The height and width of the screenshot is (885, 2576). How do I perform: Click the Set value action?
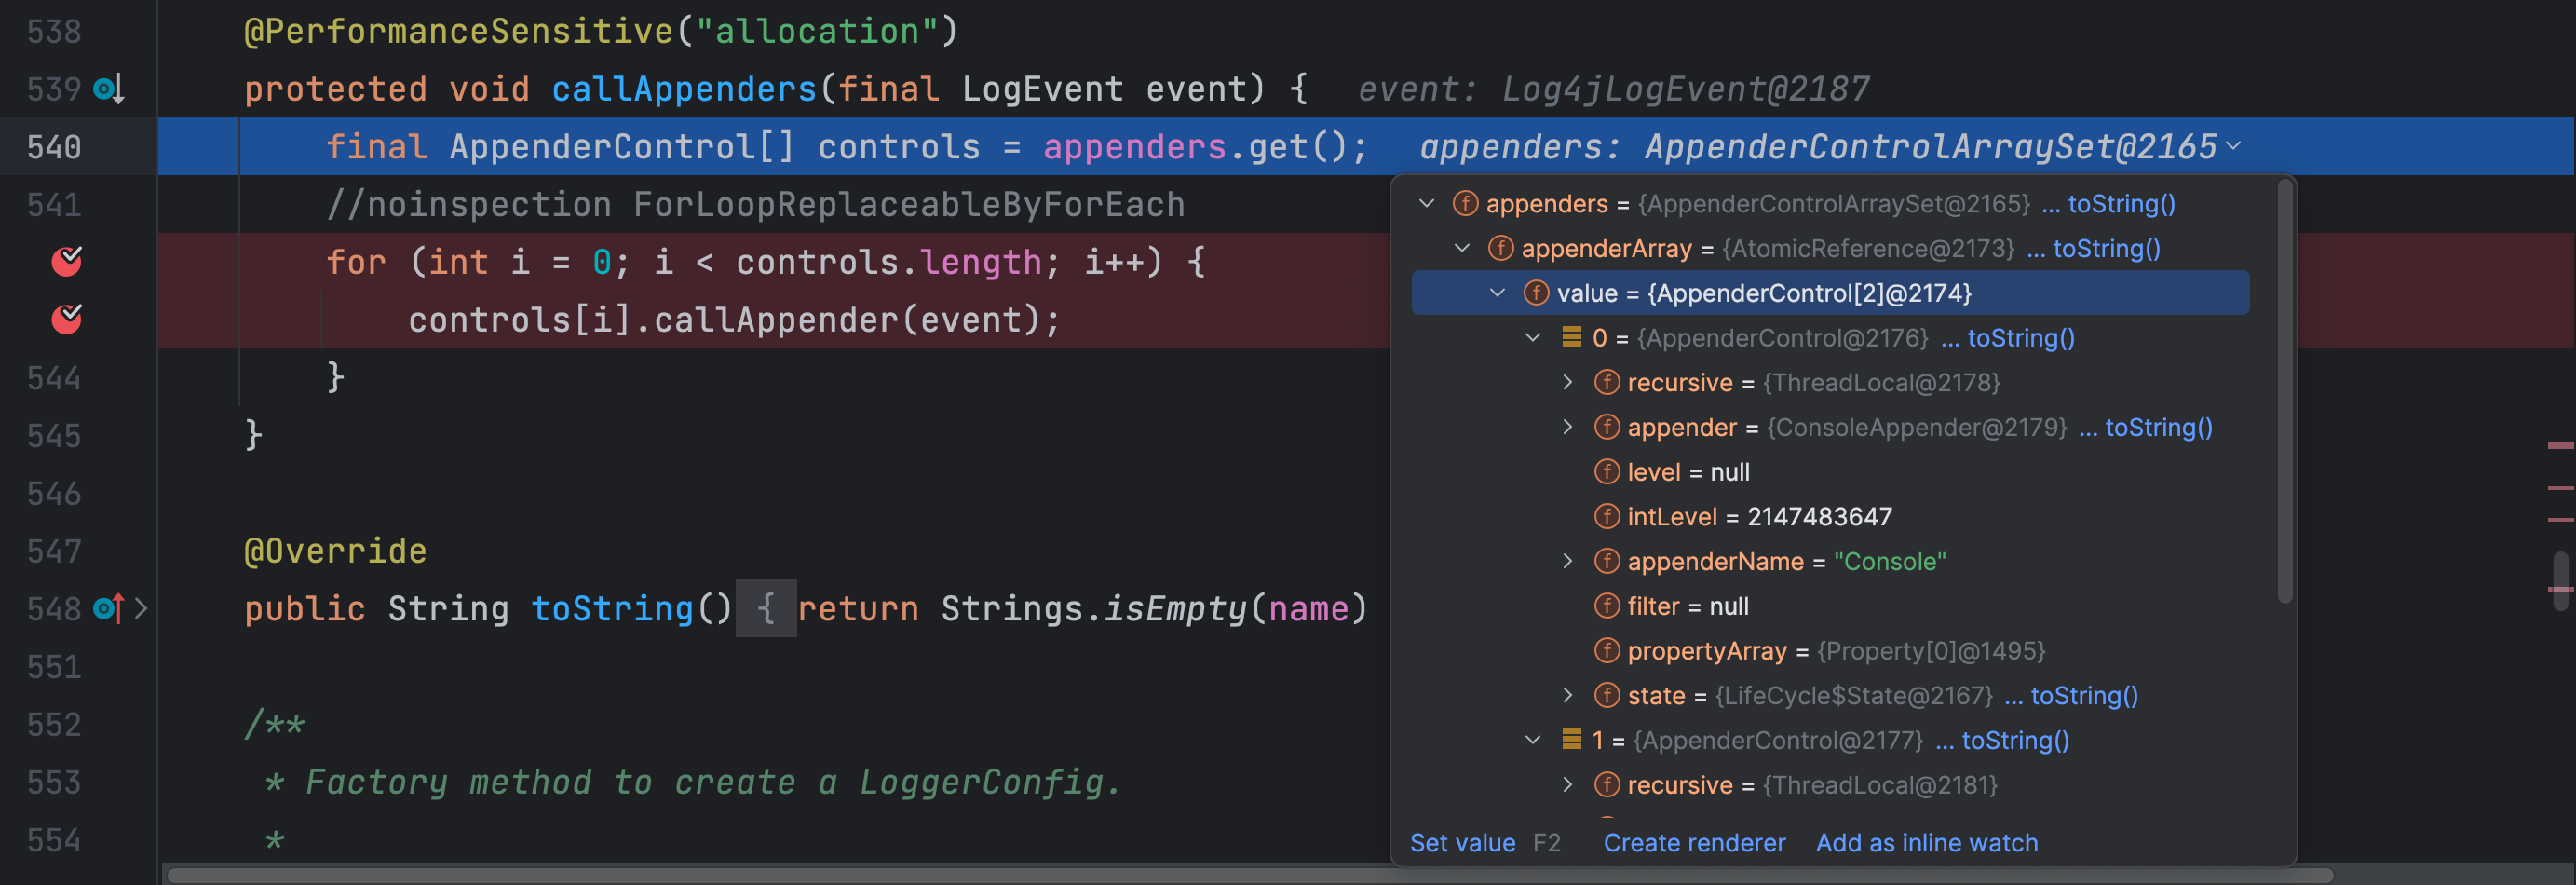point(1462,843)
